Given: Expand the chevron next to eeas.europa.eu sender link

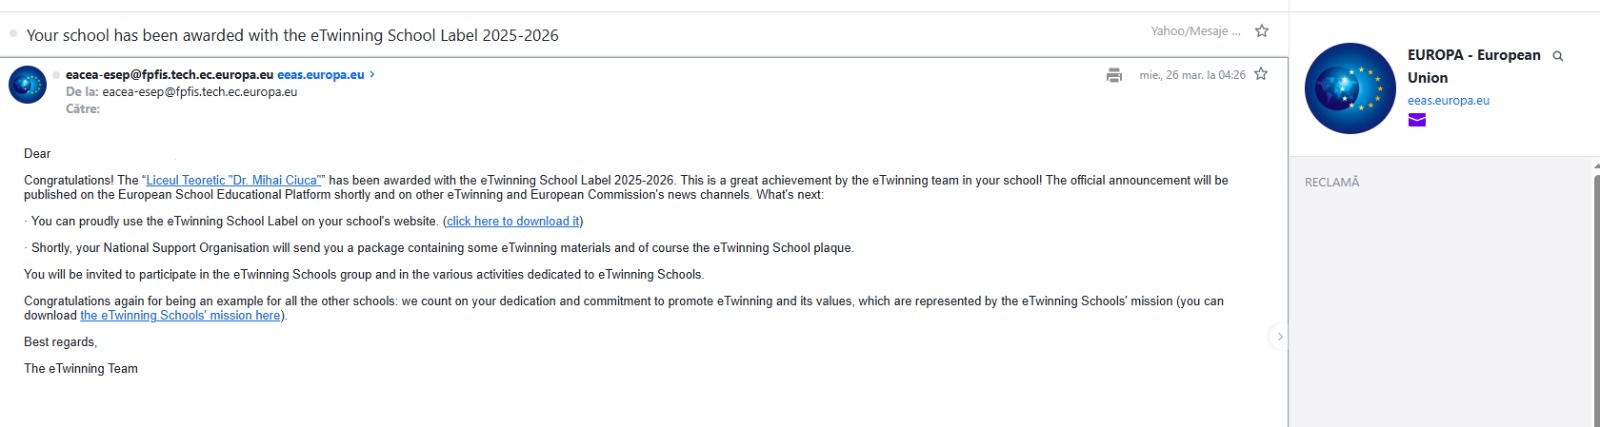Looking at the screenshot, I should pos(373,74).
